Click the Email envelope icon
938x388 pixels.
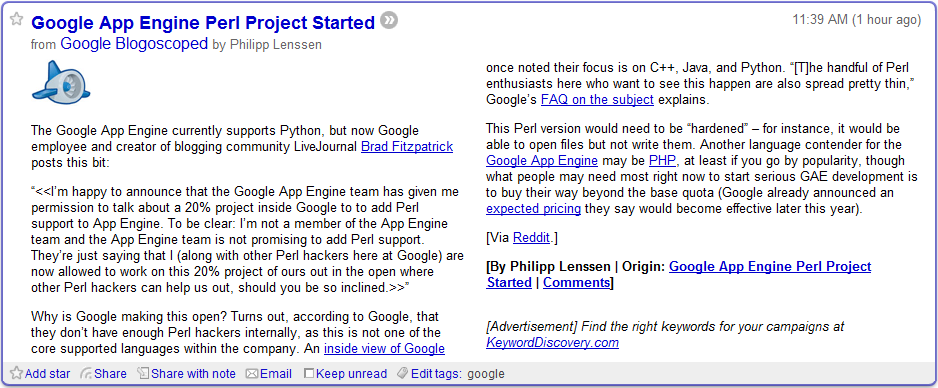coord(252,374)
